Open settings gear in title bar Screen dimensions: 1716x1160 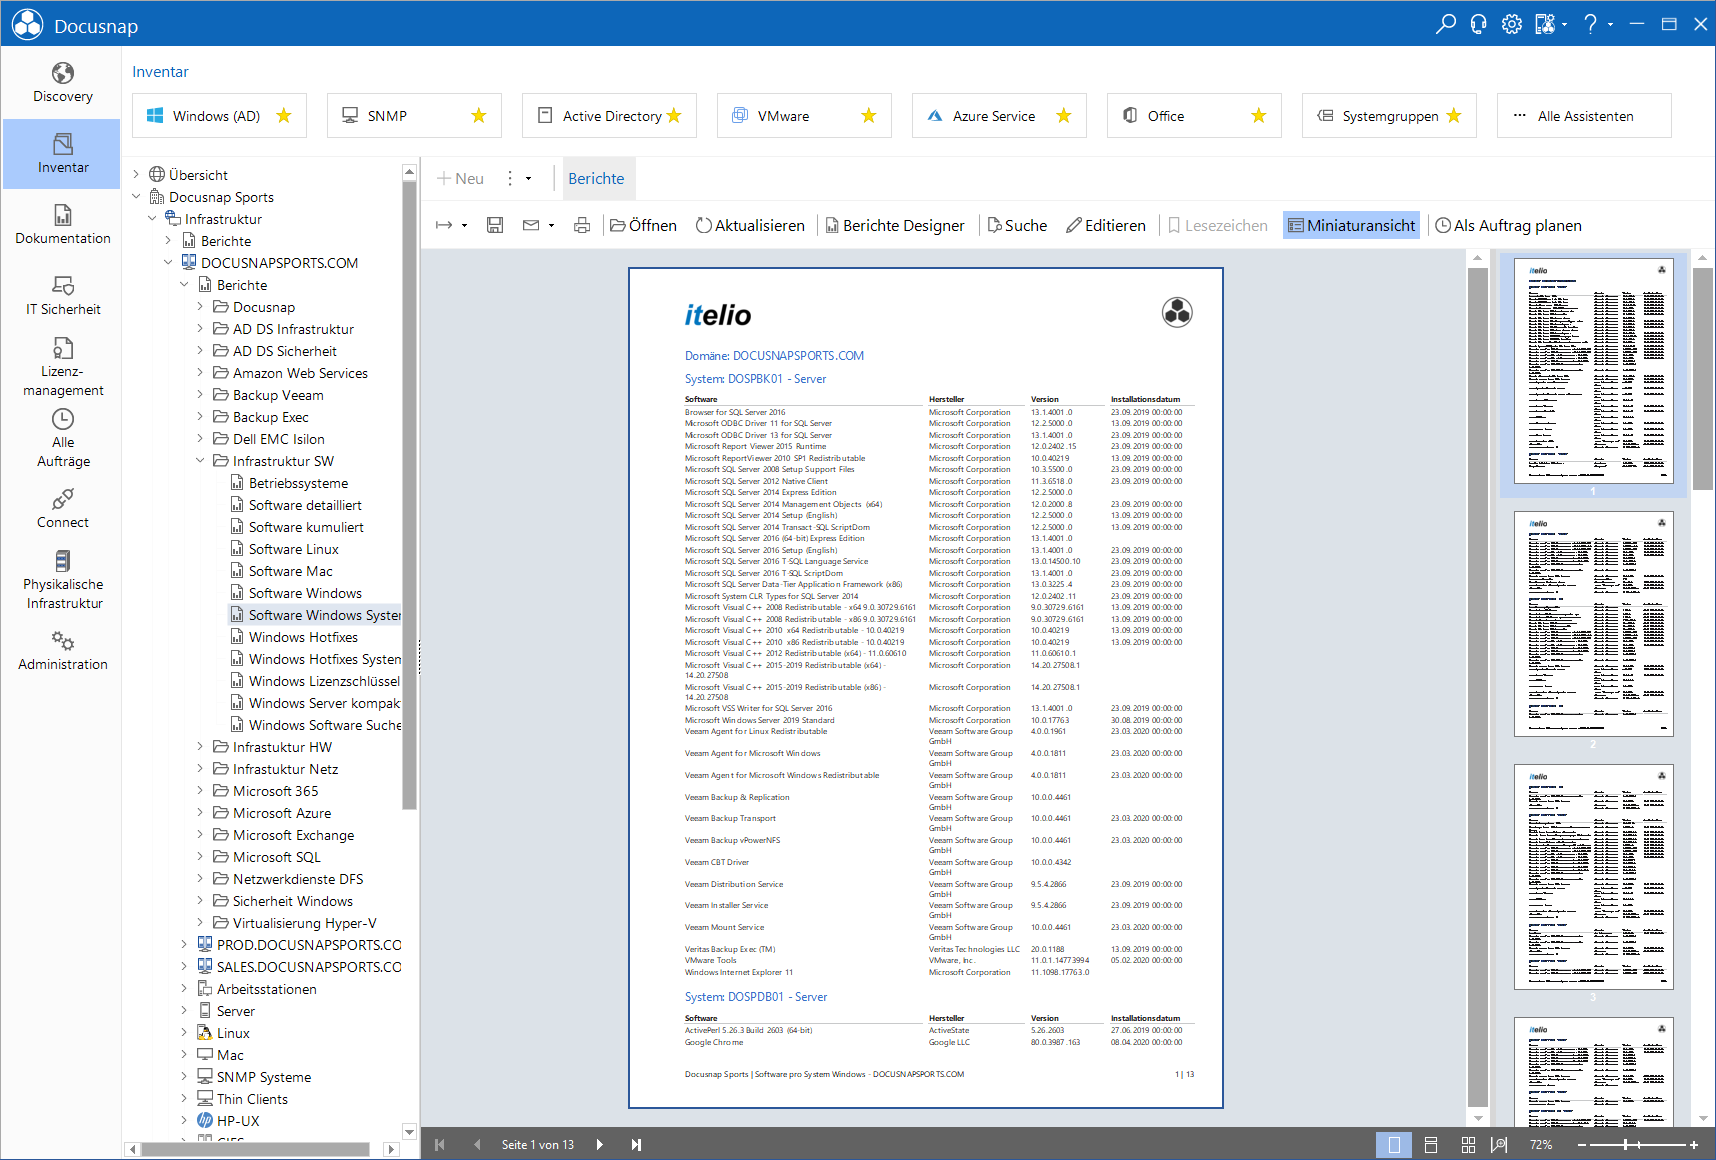point(1511,24)
